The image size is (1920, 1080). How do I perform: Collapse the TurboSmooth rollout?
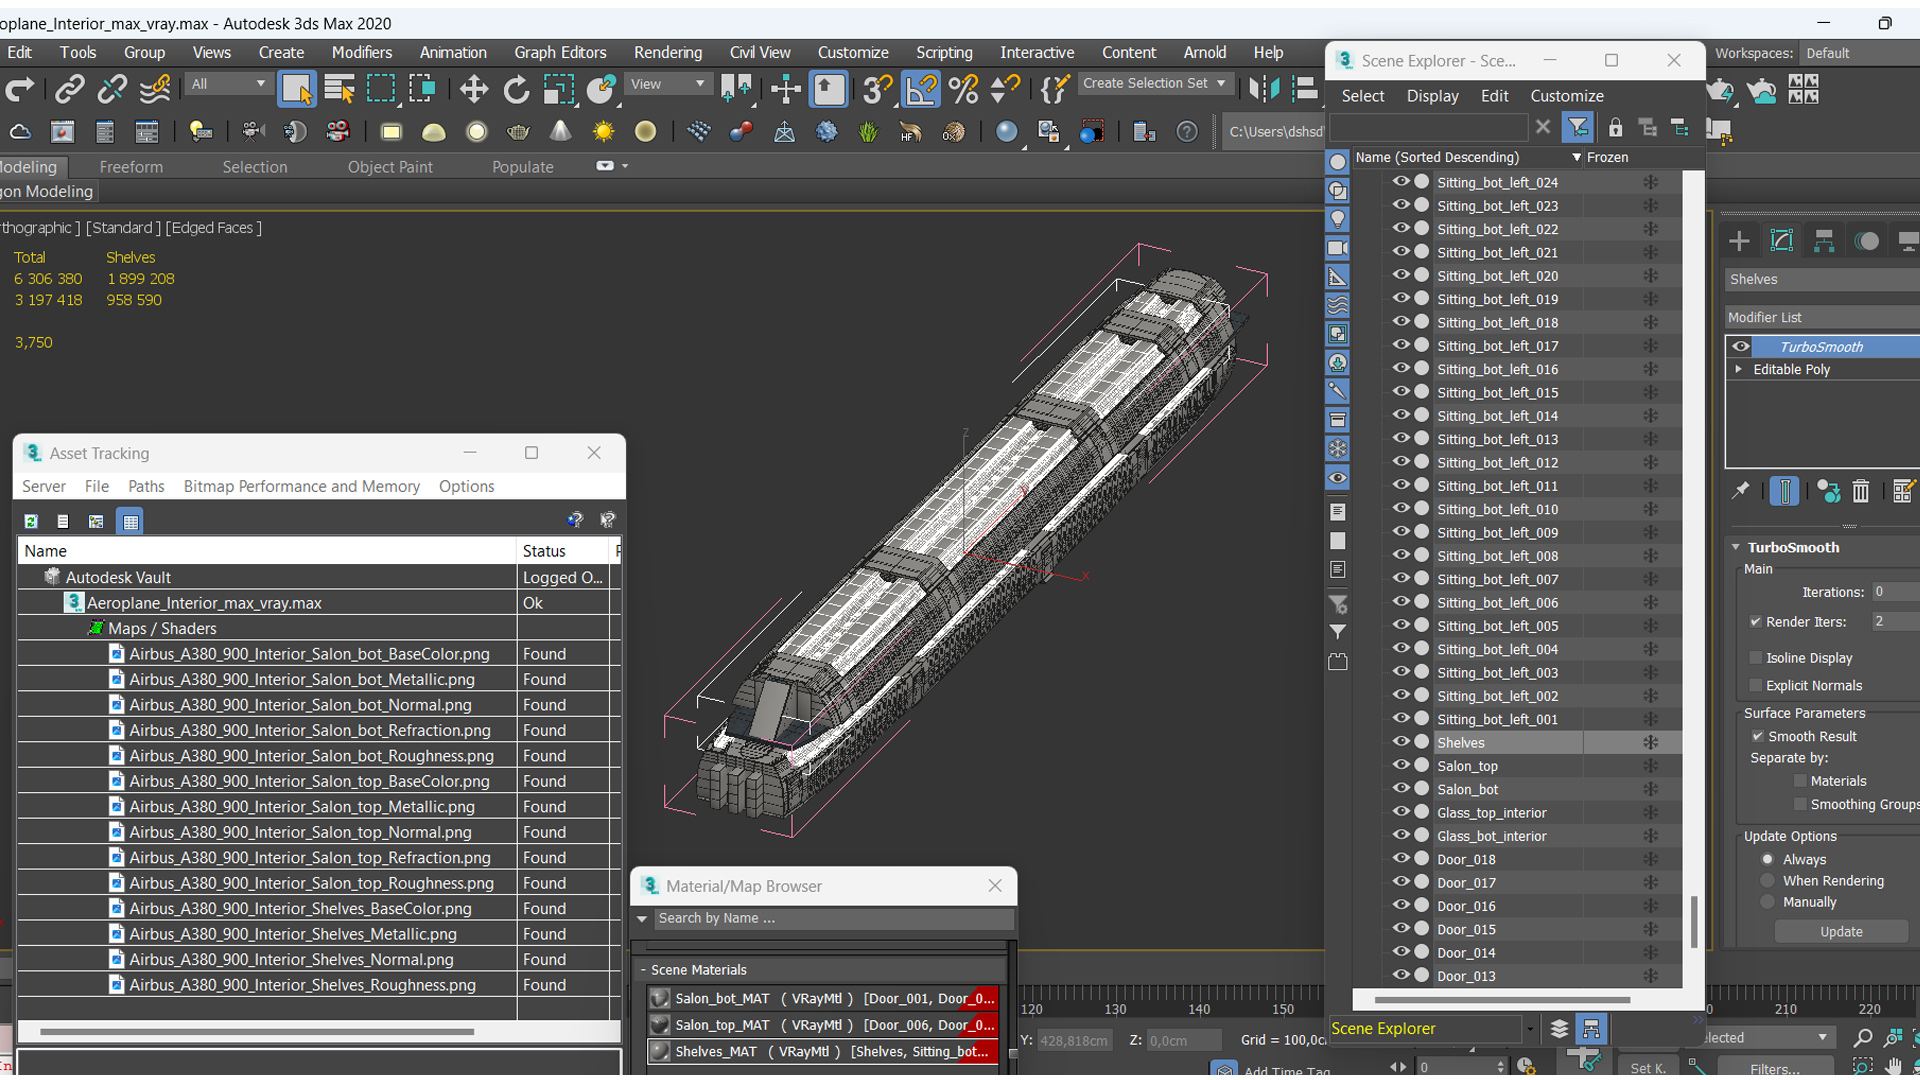click(1736, 548)
